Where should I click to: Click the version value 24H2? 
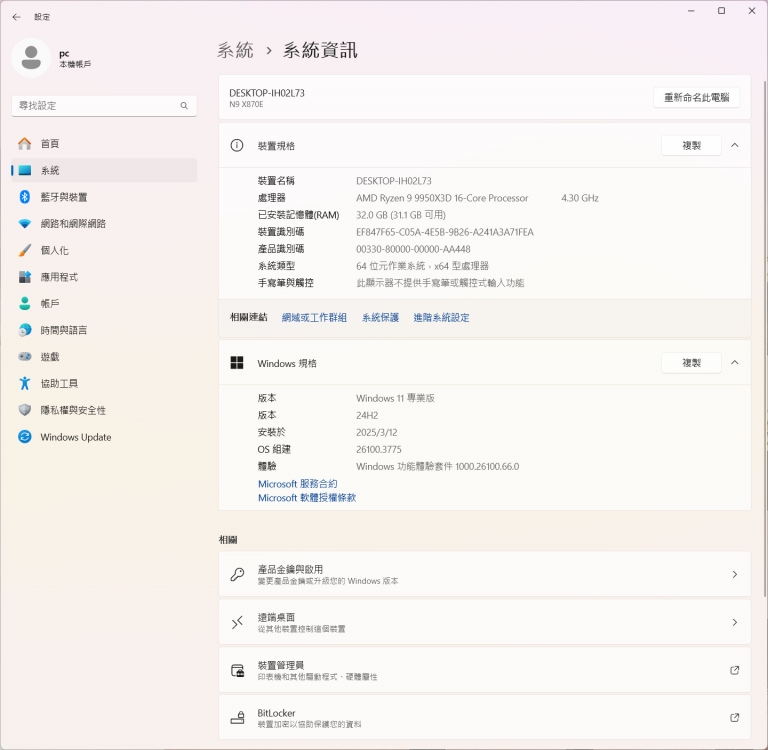[367, 415]
